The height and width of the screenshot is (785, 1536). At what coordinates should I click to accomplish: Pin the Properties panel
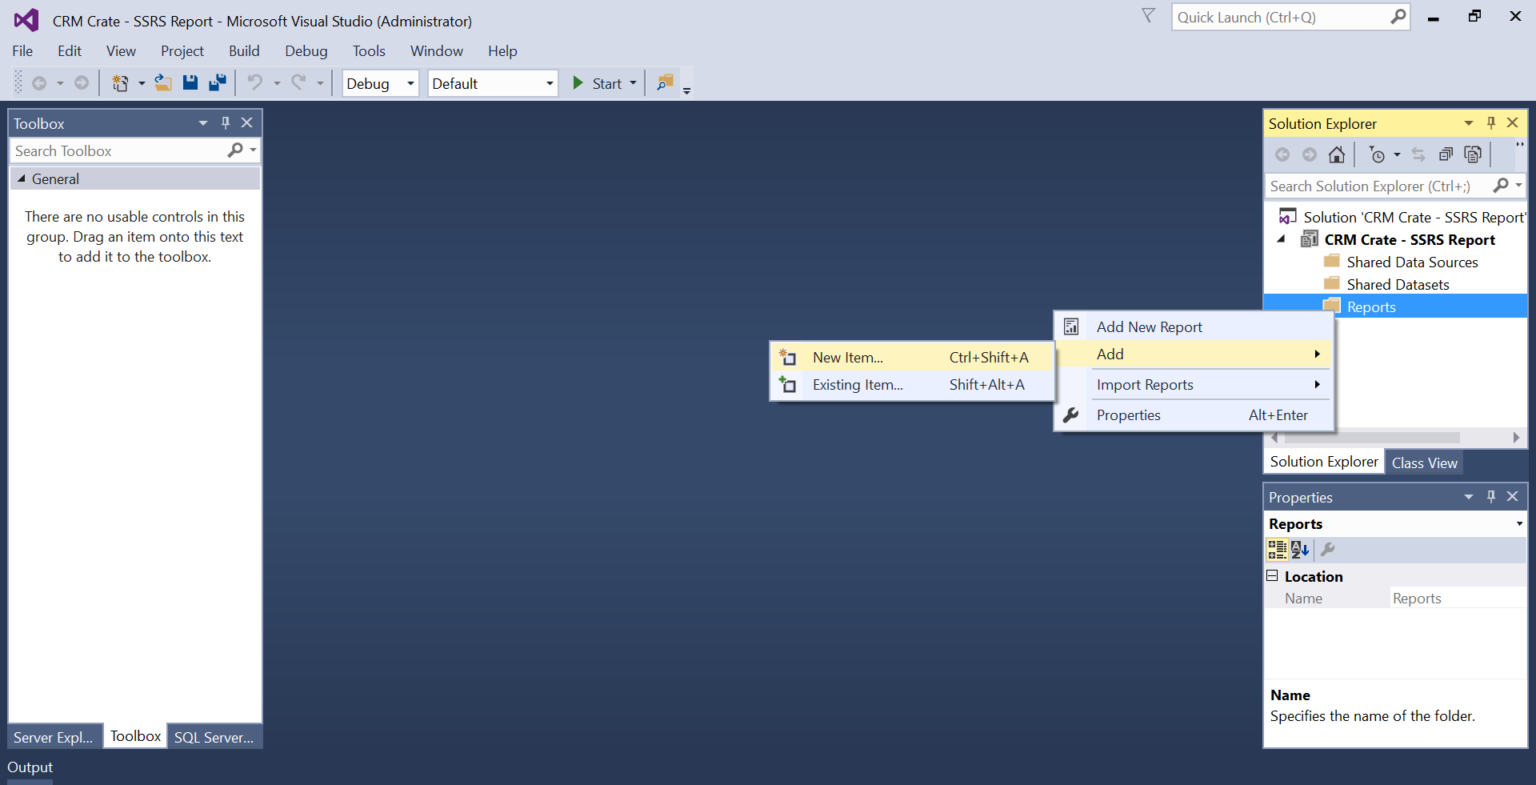click(1491, 496)
